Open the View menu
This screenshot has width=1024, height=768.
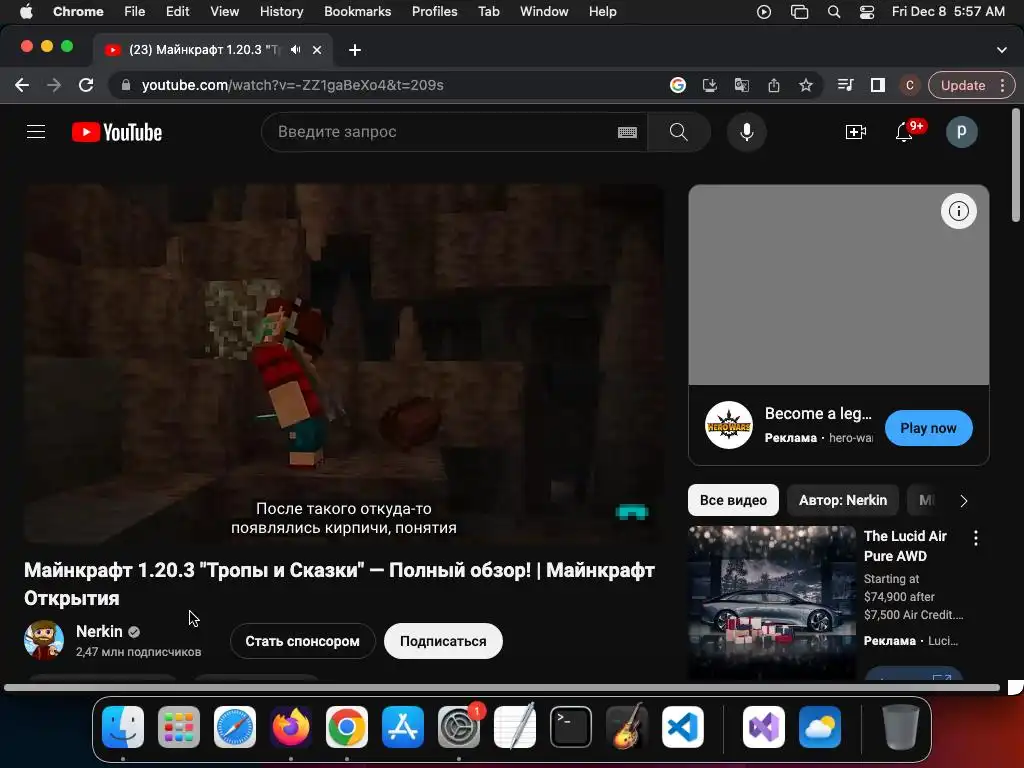(x=224, y=11)
